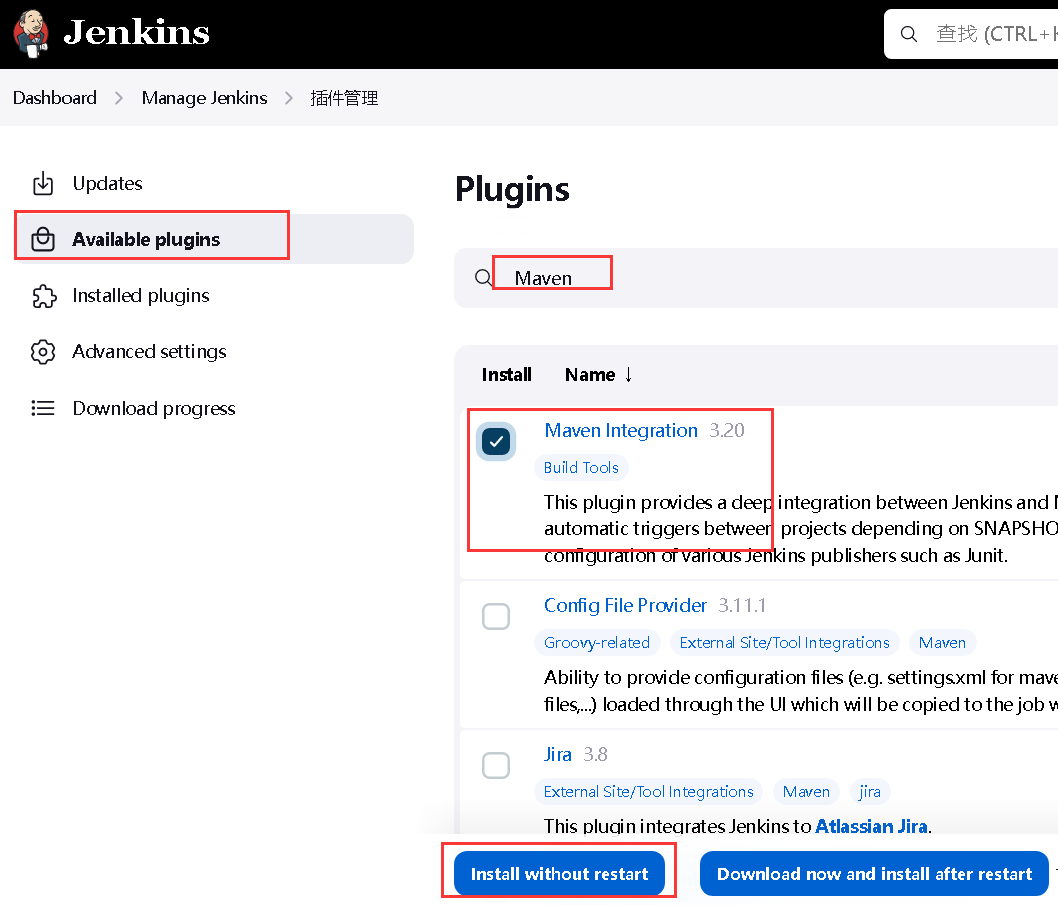
Task: Click Install without restart button
Action: (x=559, y=874)
